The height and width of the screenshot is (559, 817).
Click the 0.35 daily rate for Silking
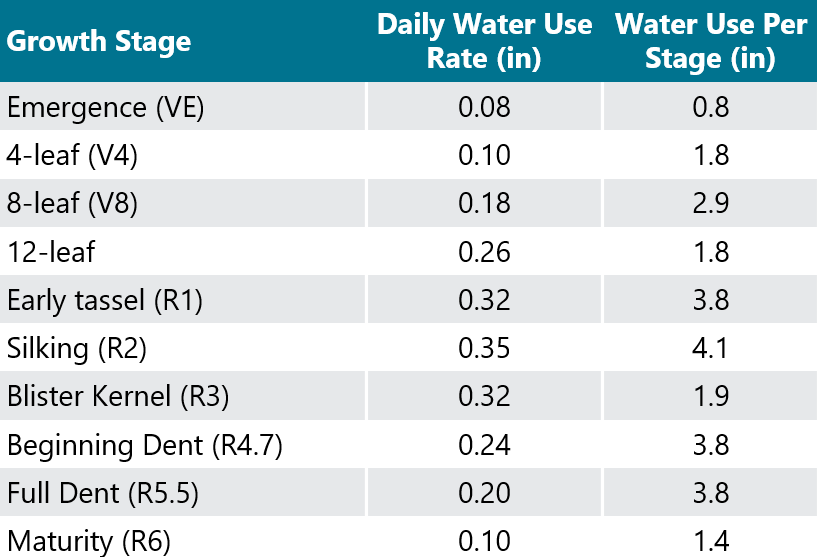pos(484,347)
